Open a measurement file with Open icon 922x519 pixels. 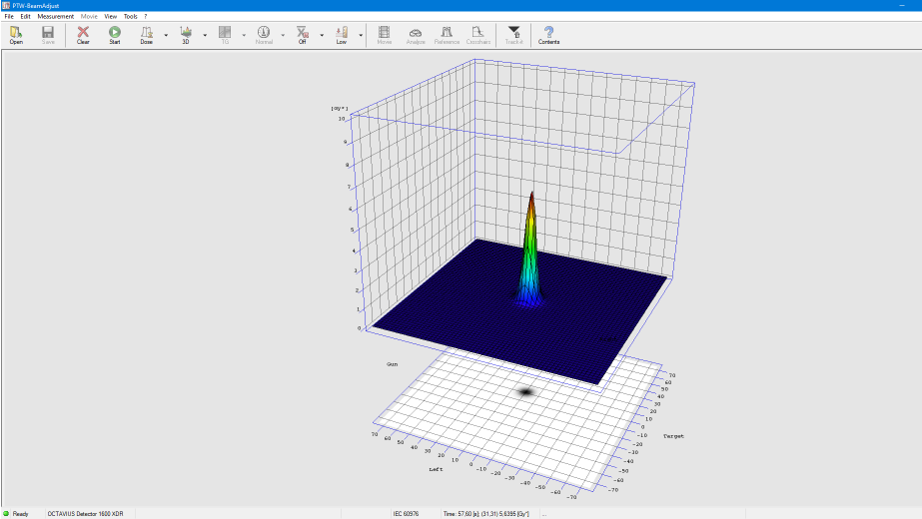click(16, 35)
